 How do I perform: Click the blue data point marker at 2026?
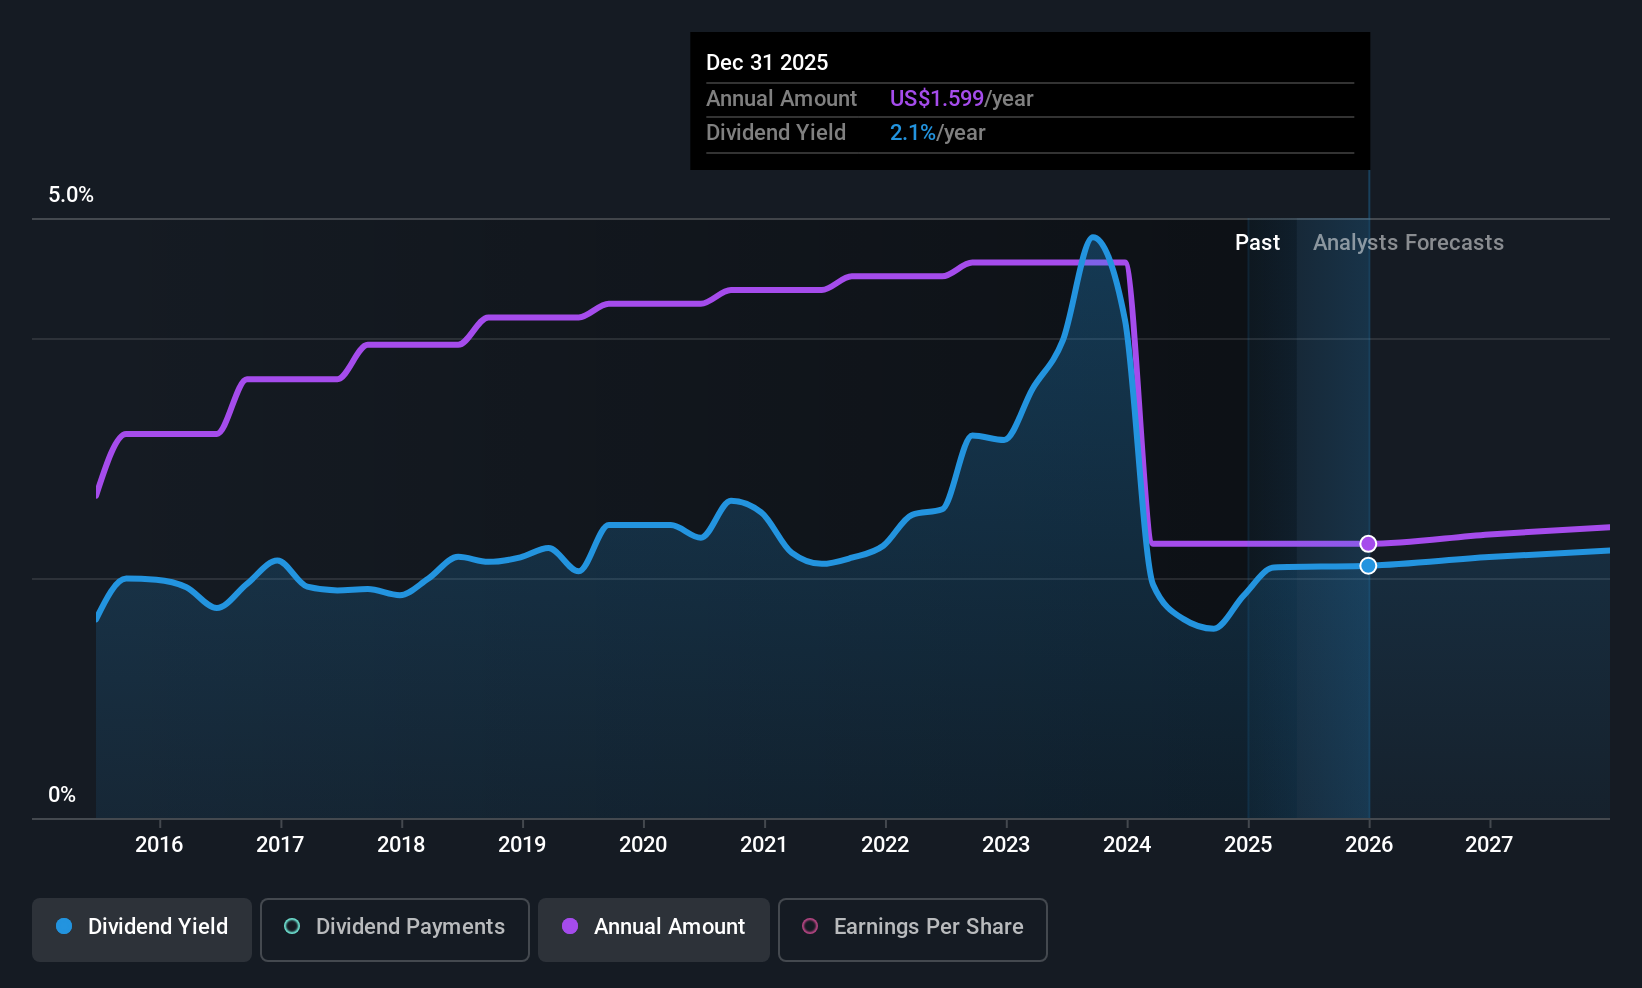tap(1368, 566)
